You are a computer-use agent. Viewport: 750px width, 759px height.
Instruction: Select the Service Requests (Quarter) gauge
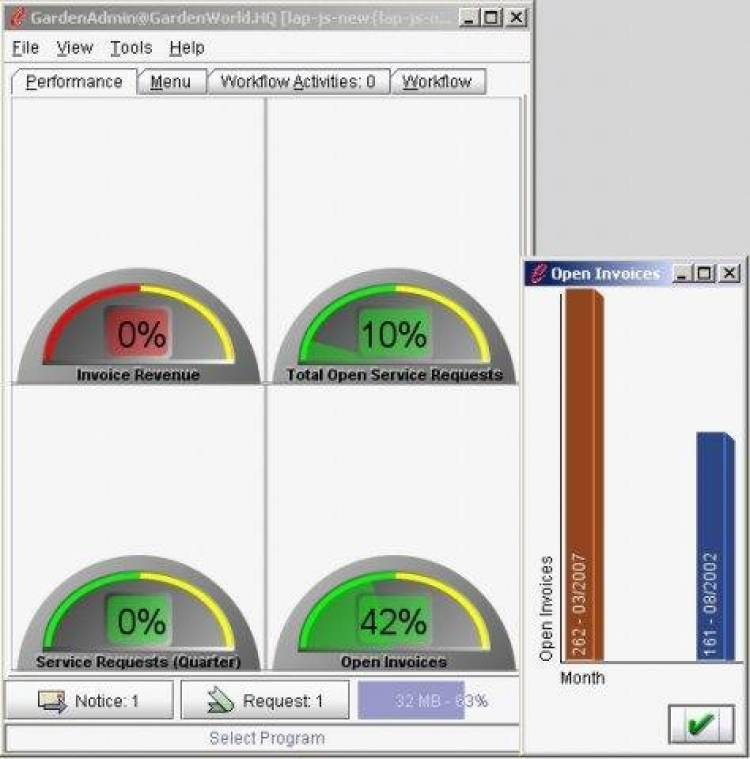[x=138, y=613]
